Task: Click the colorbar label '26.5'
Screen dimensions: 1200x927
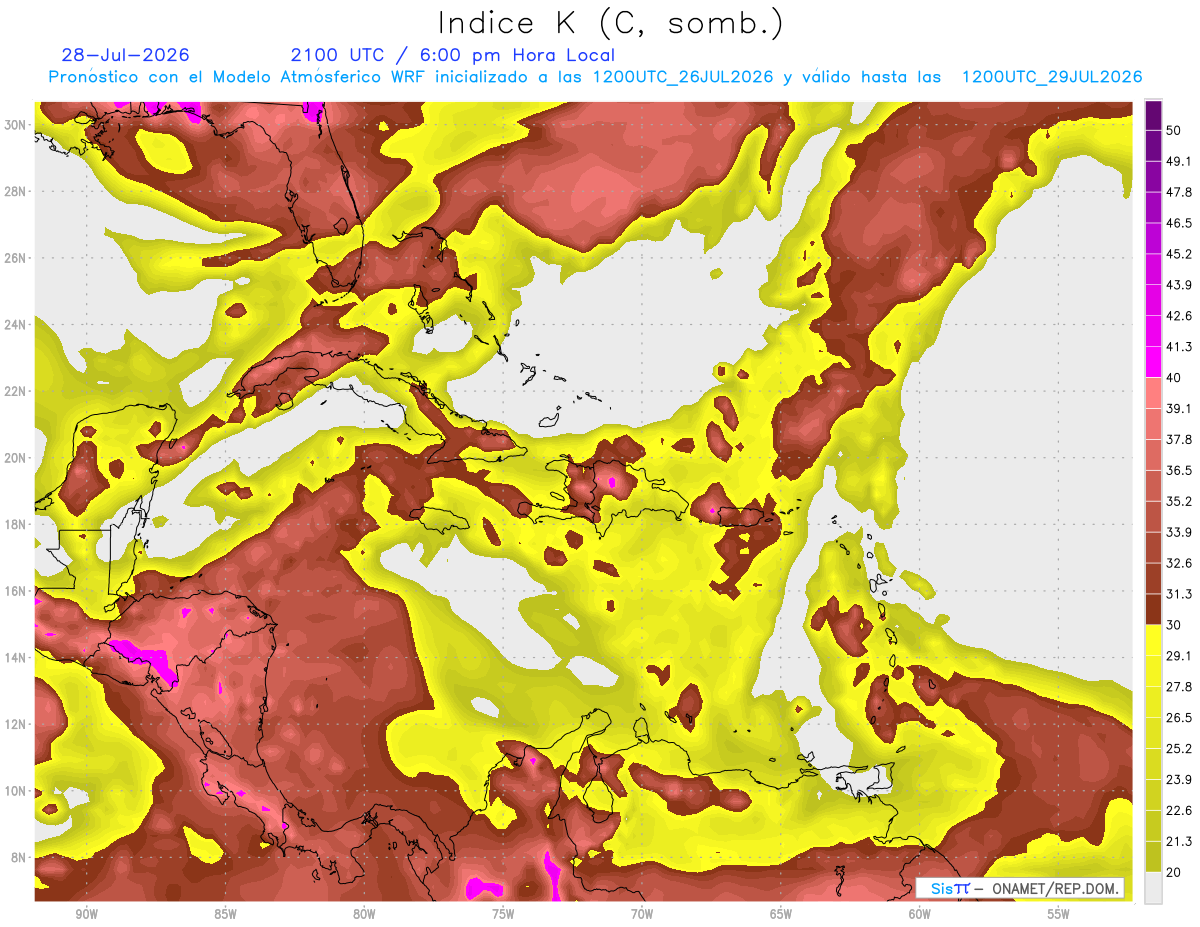Action: tap(1179, 718)
